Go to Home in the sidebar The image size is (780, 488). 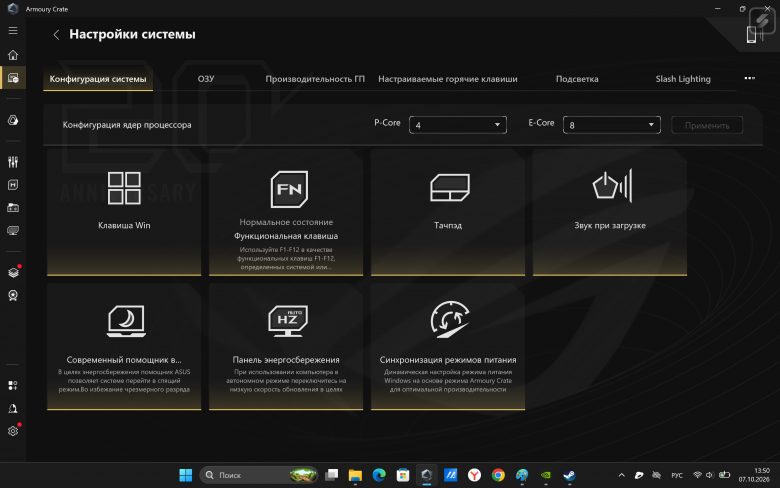pyautogui.click(x=13, y=55)
